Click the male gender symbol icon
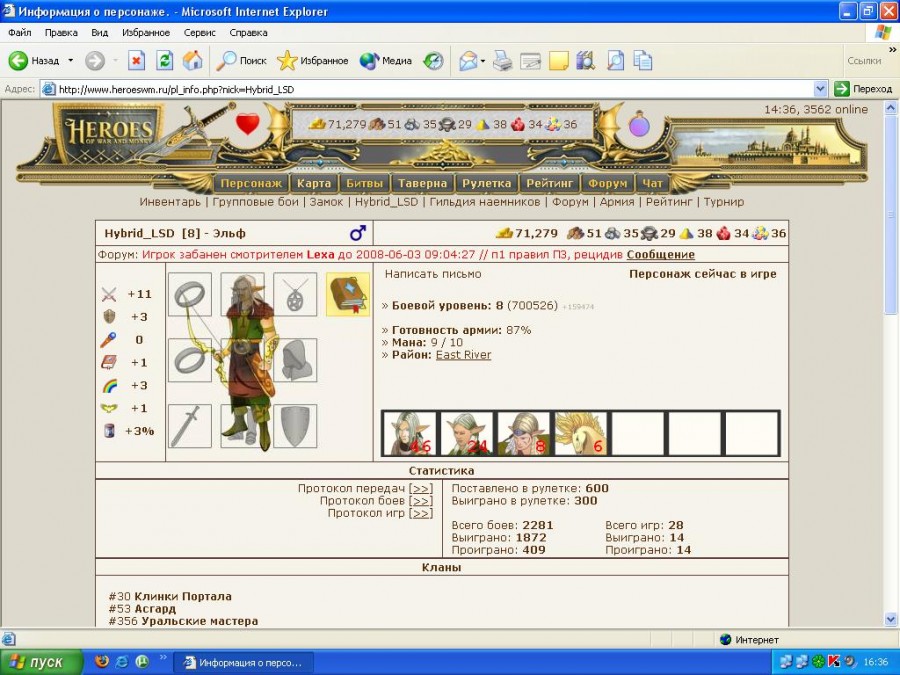 [358, 233]
